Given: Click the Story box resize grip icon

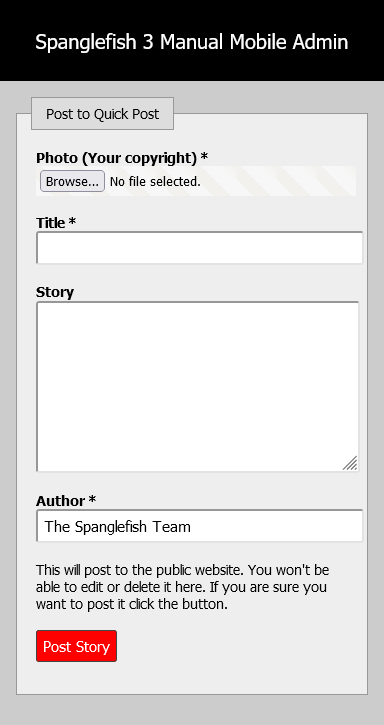Looking at the screenshot, I should point(350,463).
